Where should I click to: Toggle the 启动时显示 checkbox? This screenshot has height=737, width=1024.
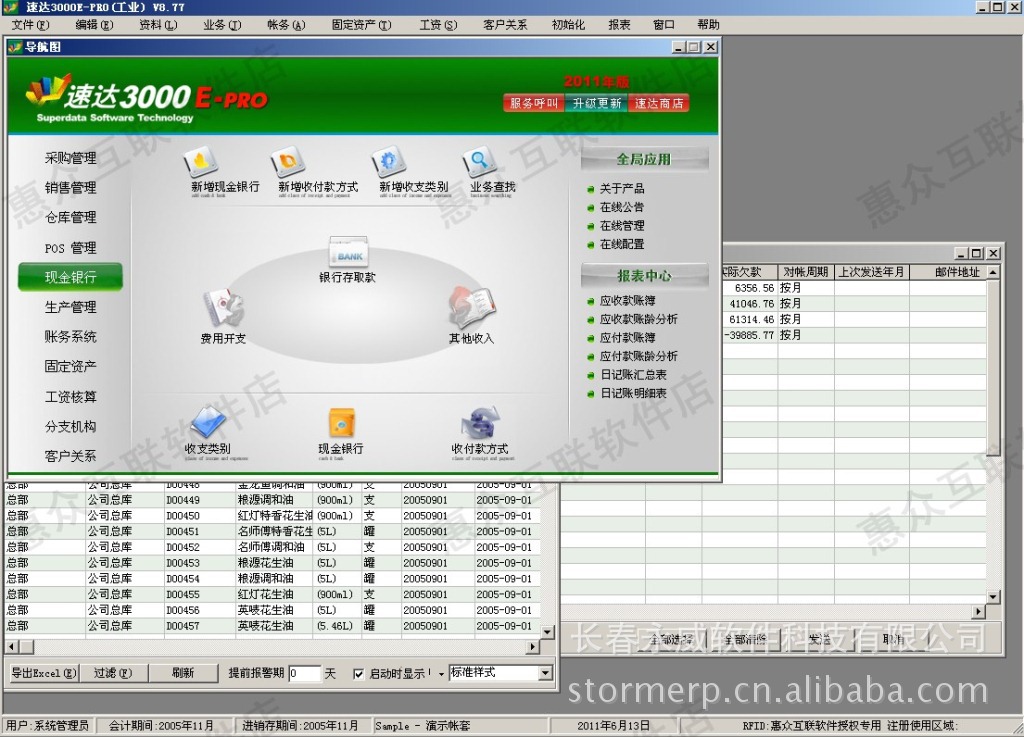pyautogui.click(x=358, y=674)
